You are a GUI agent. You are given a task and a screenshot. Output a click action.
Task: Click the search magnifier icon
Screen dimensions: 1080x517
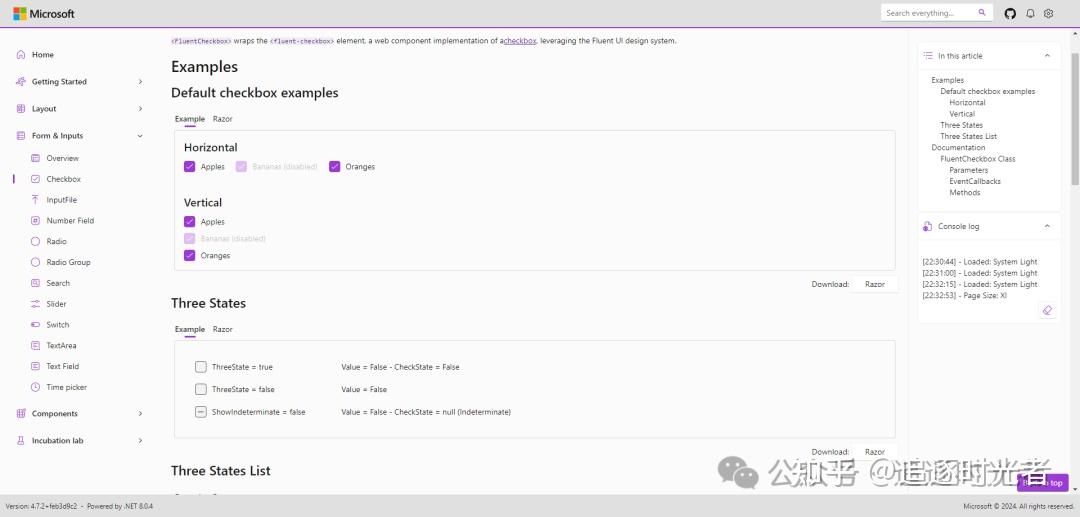982,13
